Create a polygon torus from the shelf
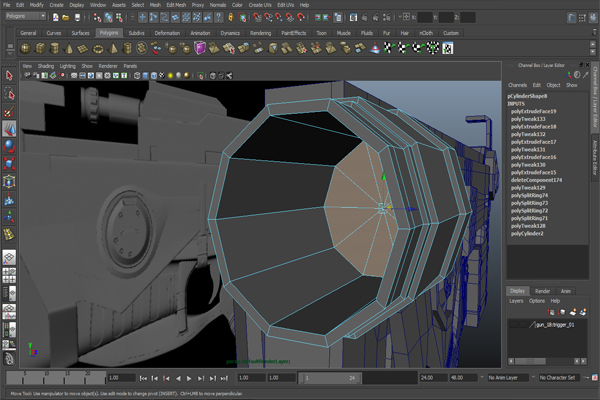600x400 pixels. click(x=98, y=49)
